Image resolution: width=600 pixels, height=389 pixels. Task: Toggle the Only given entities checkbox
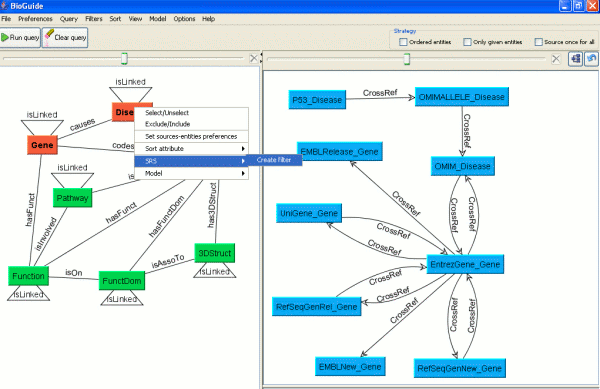click(x=467, y=42)
